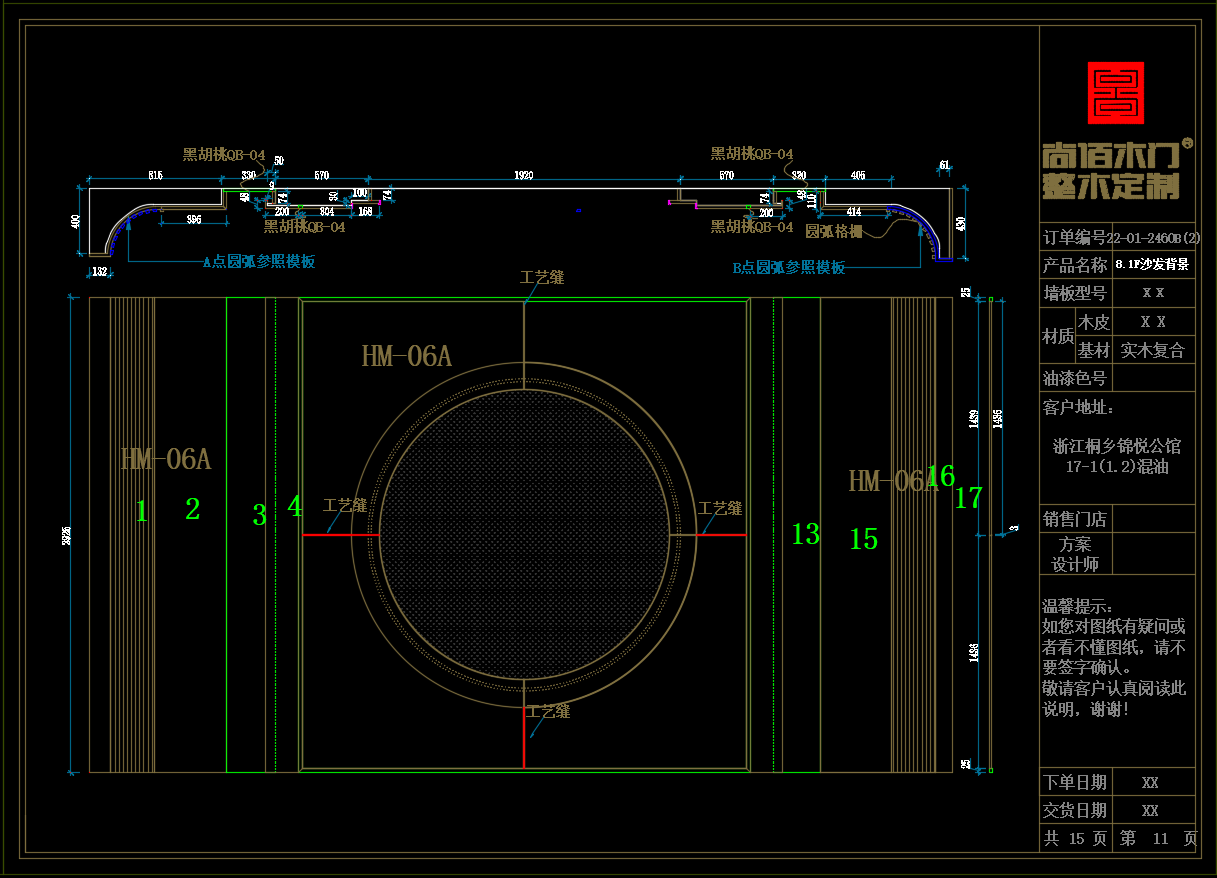This screenshot has height=878, width=1217.
Task: Pick the 815 dimension at top left
Action: [155, 176]
